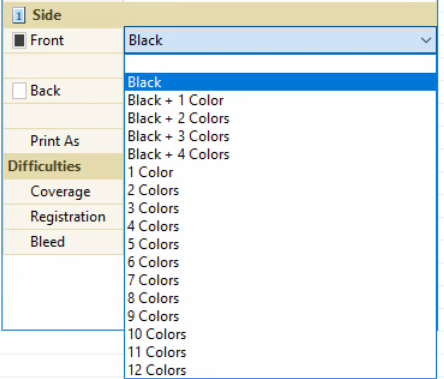Choose 4 Colors from the list
444x379 pixels.
coord(280,226)
